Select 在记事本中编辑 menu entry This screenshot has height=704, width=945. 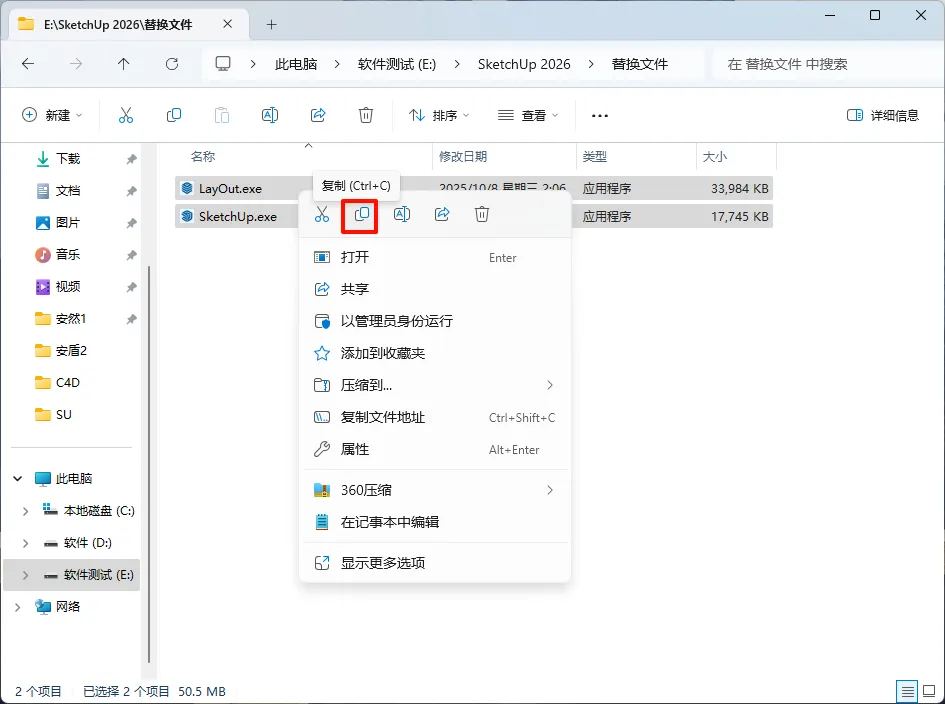tap(435, 522)
